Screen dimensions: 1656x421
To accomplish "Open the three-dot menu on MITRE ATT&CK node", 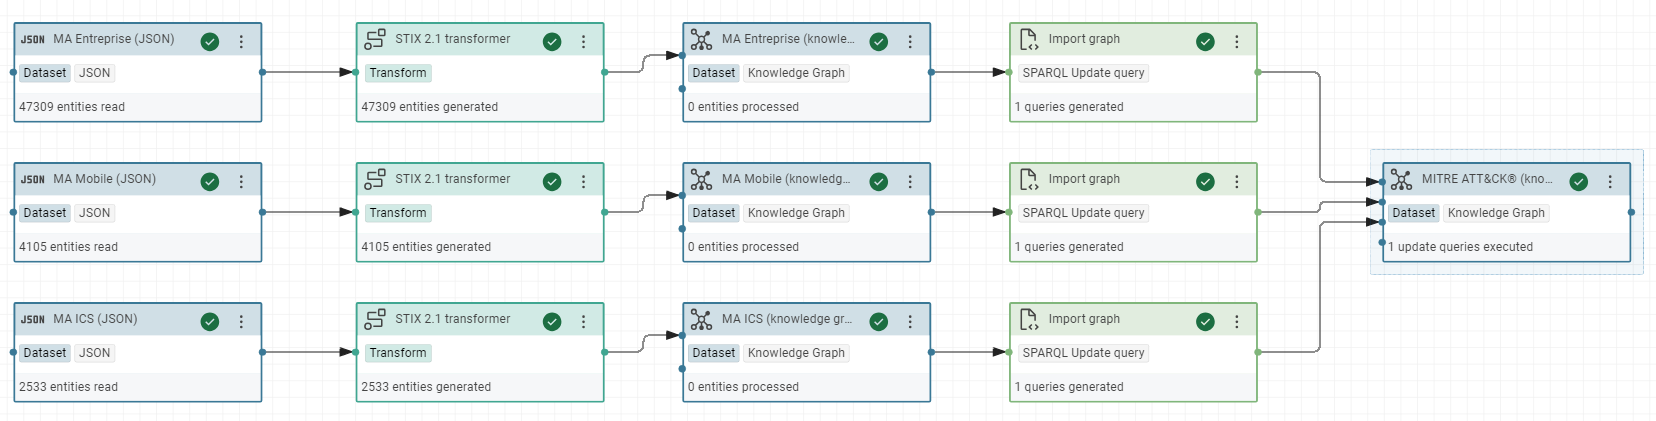I will (1610, 181).
